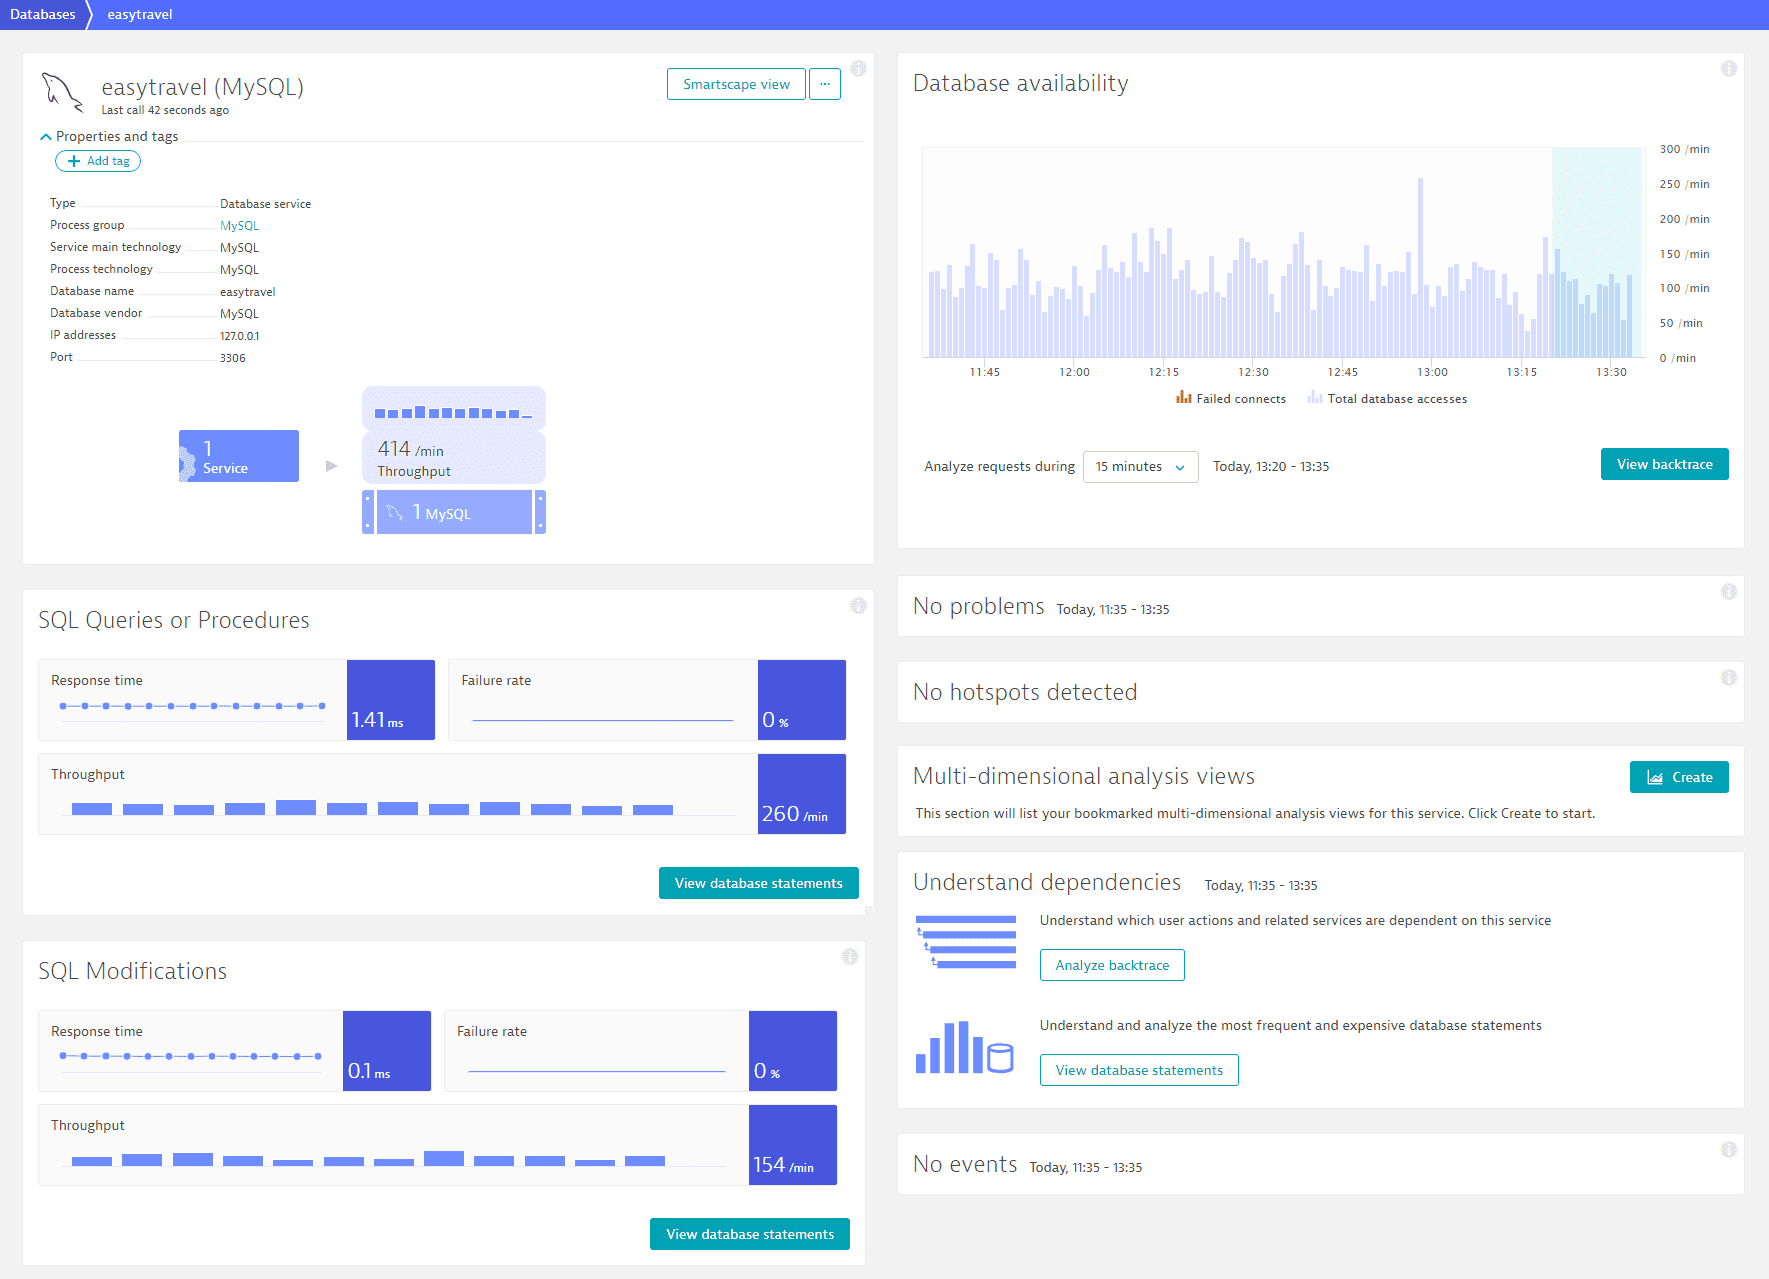This screenshot has height=1279, width=1769.
Task: Click the MySQL dolphin logo icon
Action: 62,93
